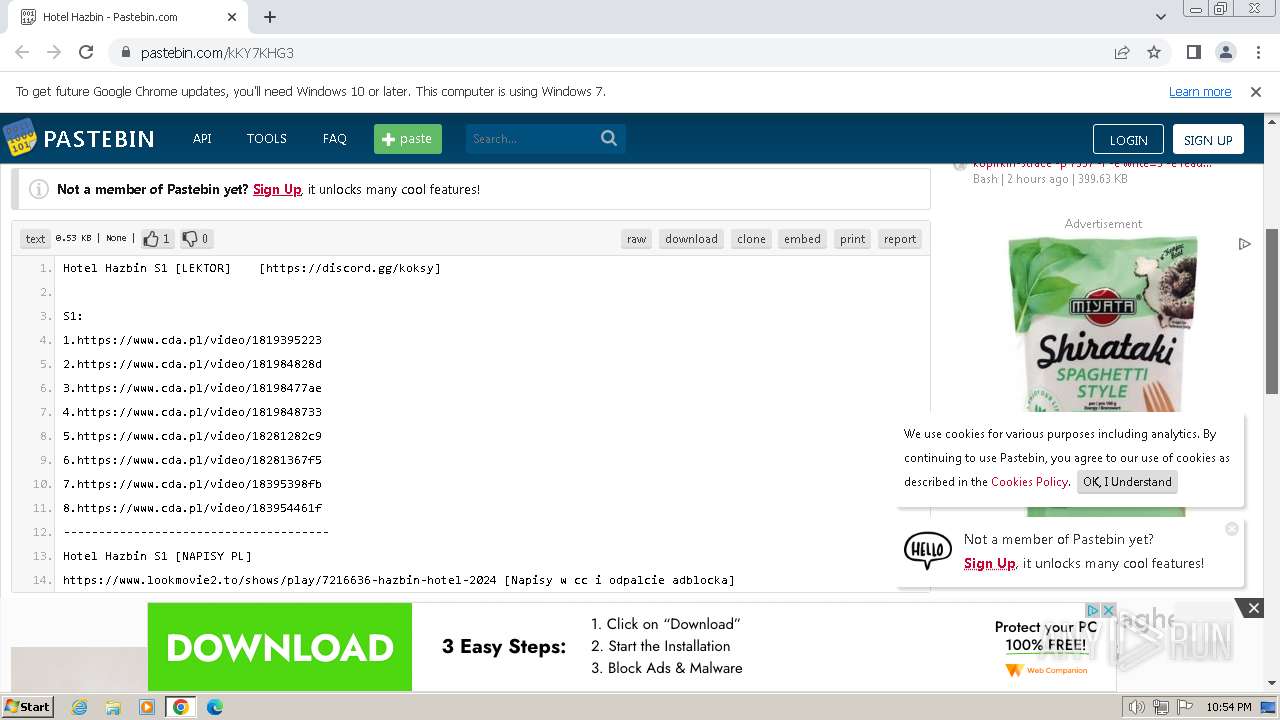The width and height of the screenshot is (1280, 720).
Task: Click the lookmovie2.to link text line
Action: click(x=398, y=580)
